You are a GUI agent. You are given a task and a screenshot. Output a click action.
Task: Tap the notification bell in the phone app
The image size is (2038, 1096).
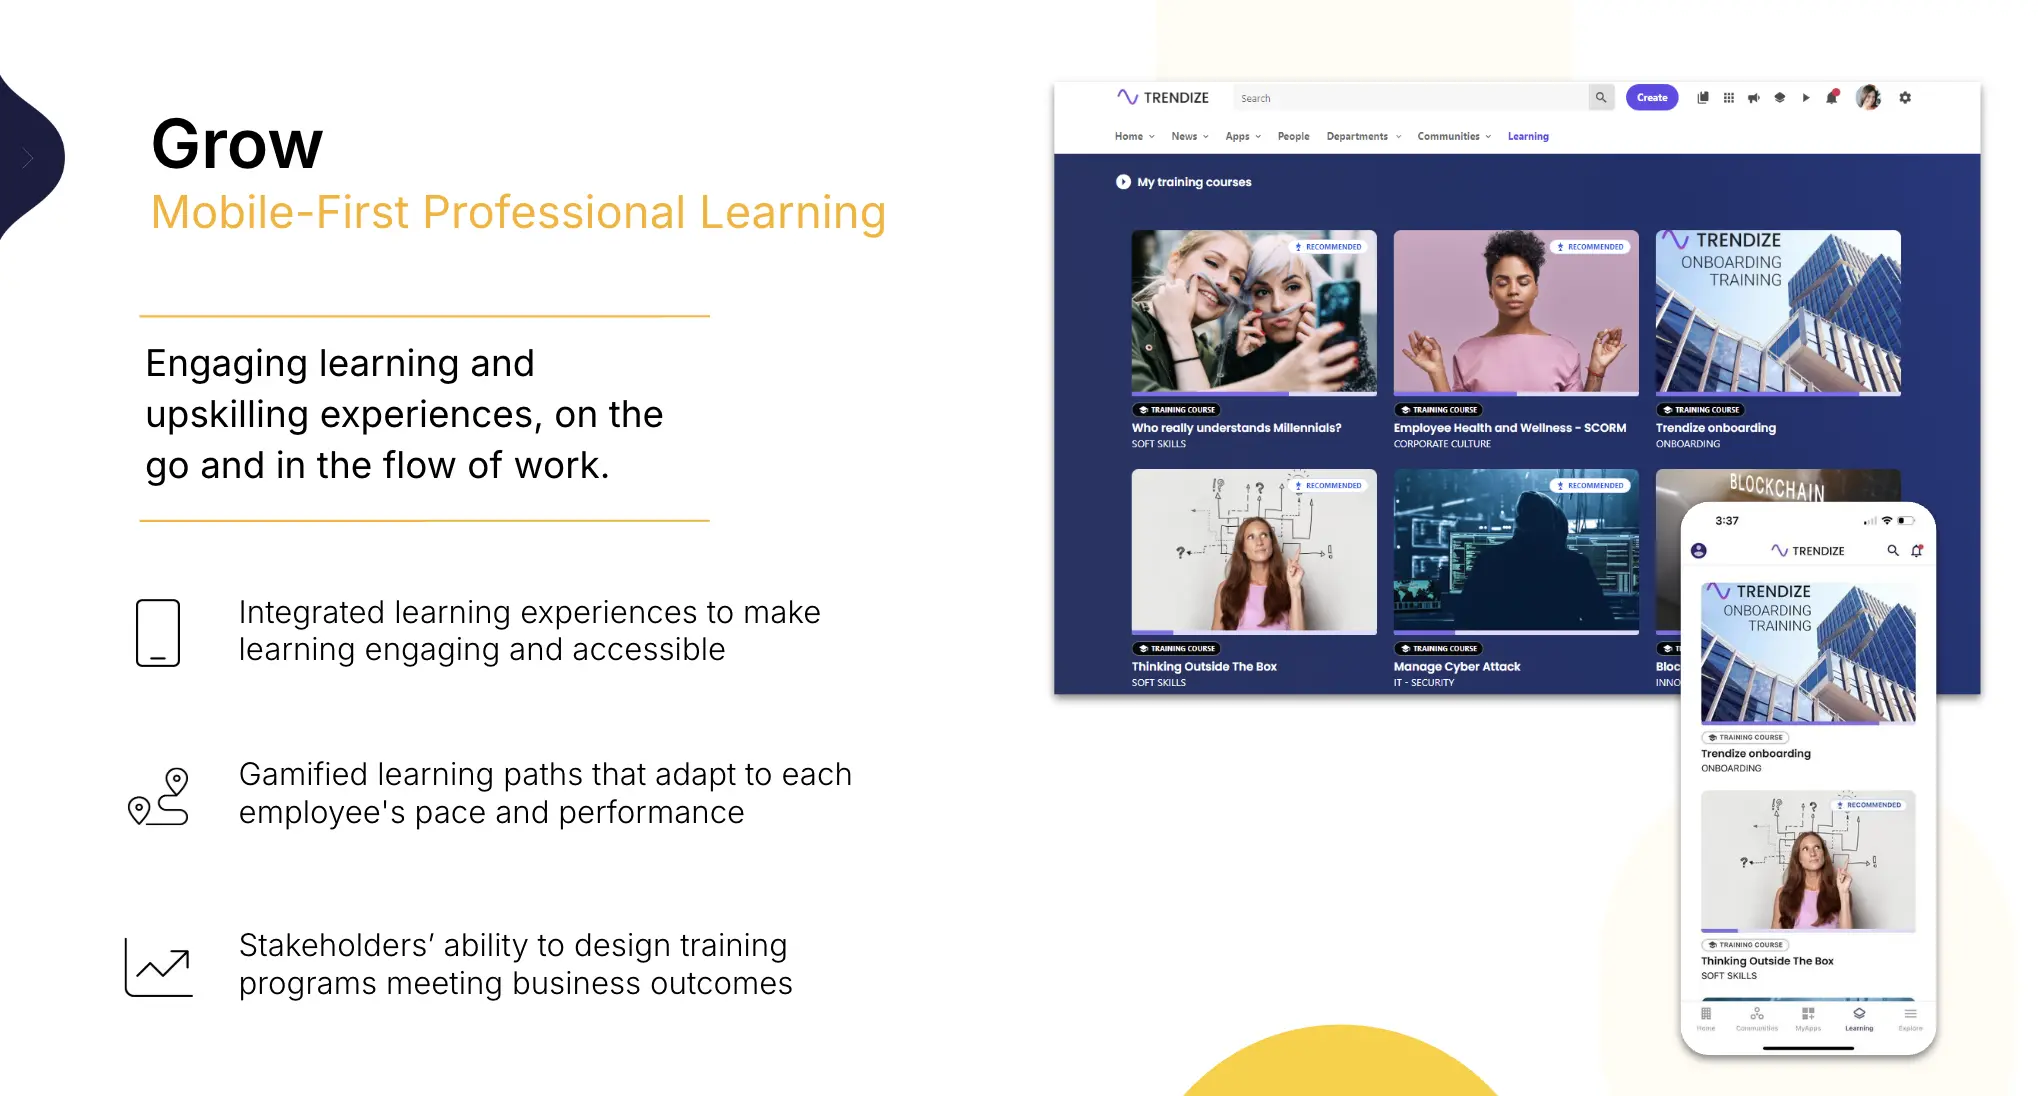point(1917,551)
